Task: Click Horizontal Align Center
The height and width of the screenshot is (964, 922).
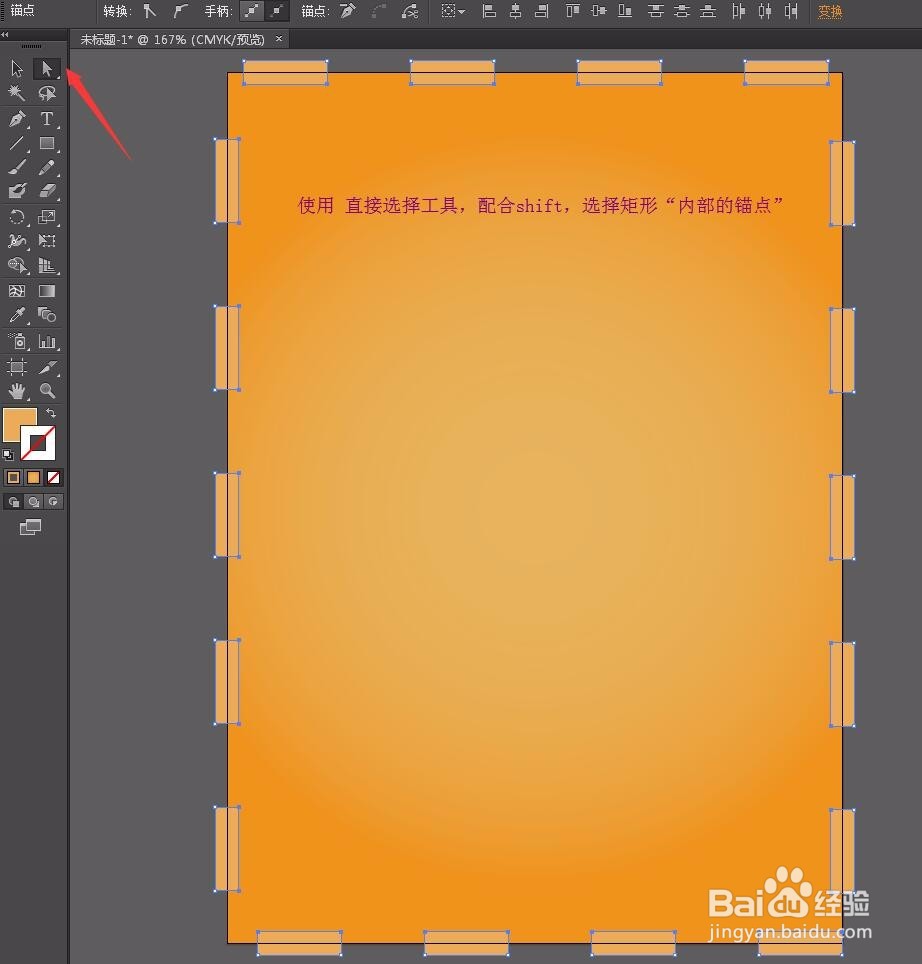Action: click(516, 11)
